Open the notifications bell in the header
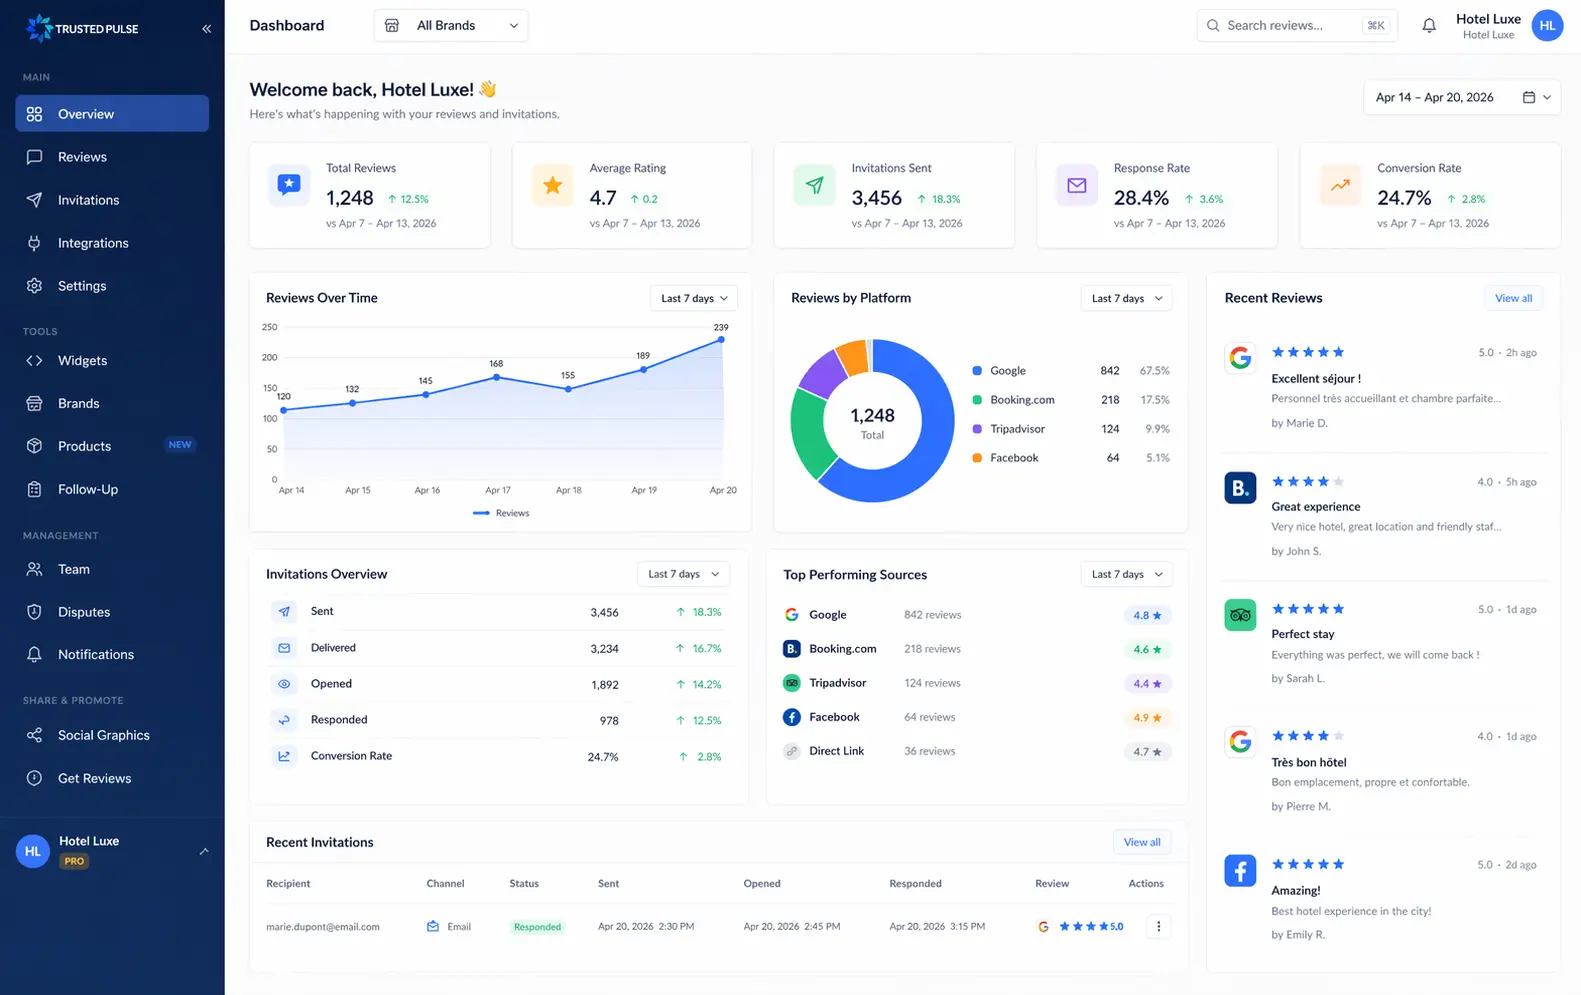 (x=1429, y=26)
